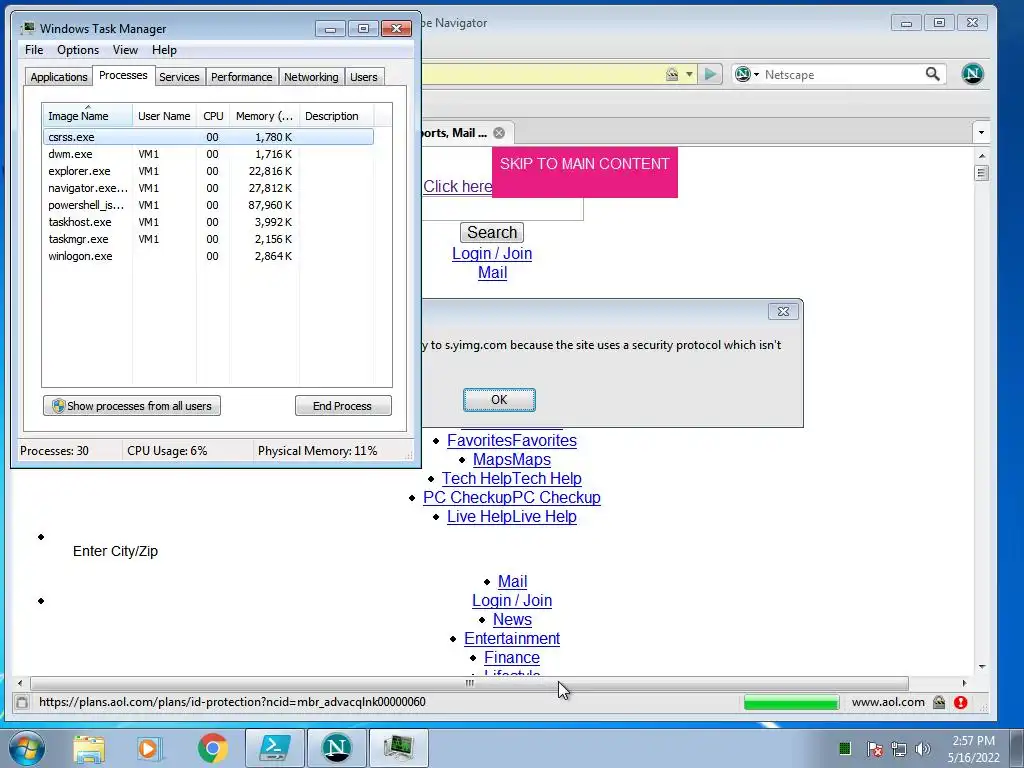The height and width of the screenshot is (768, 1024).
Task: Click the magnifier search icon in Netscape search box
Action: click(933, 74)
